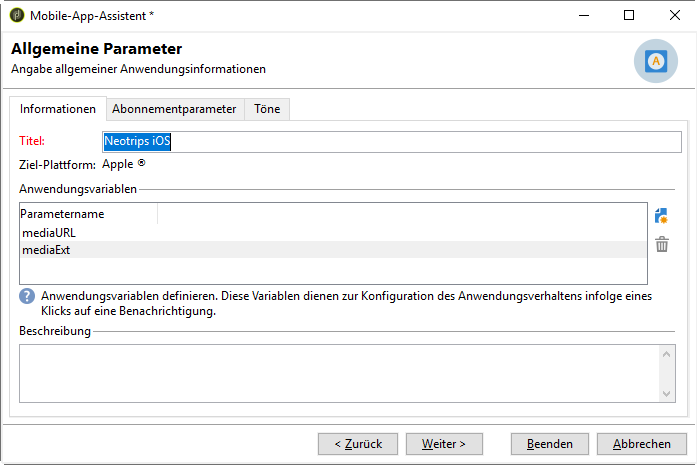Proceed with the Weiter button
This screenshot has height=465, width=697.
pos(444,444)
